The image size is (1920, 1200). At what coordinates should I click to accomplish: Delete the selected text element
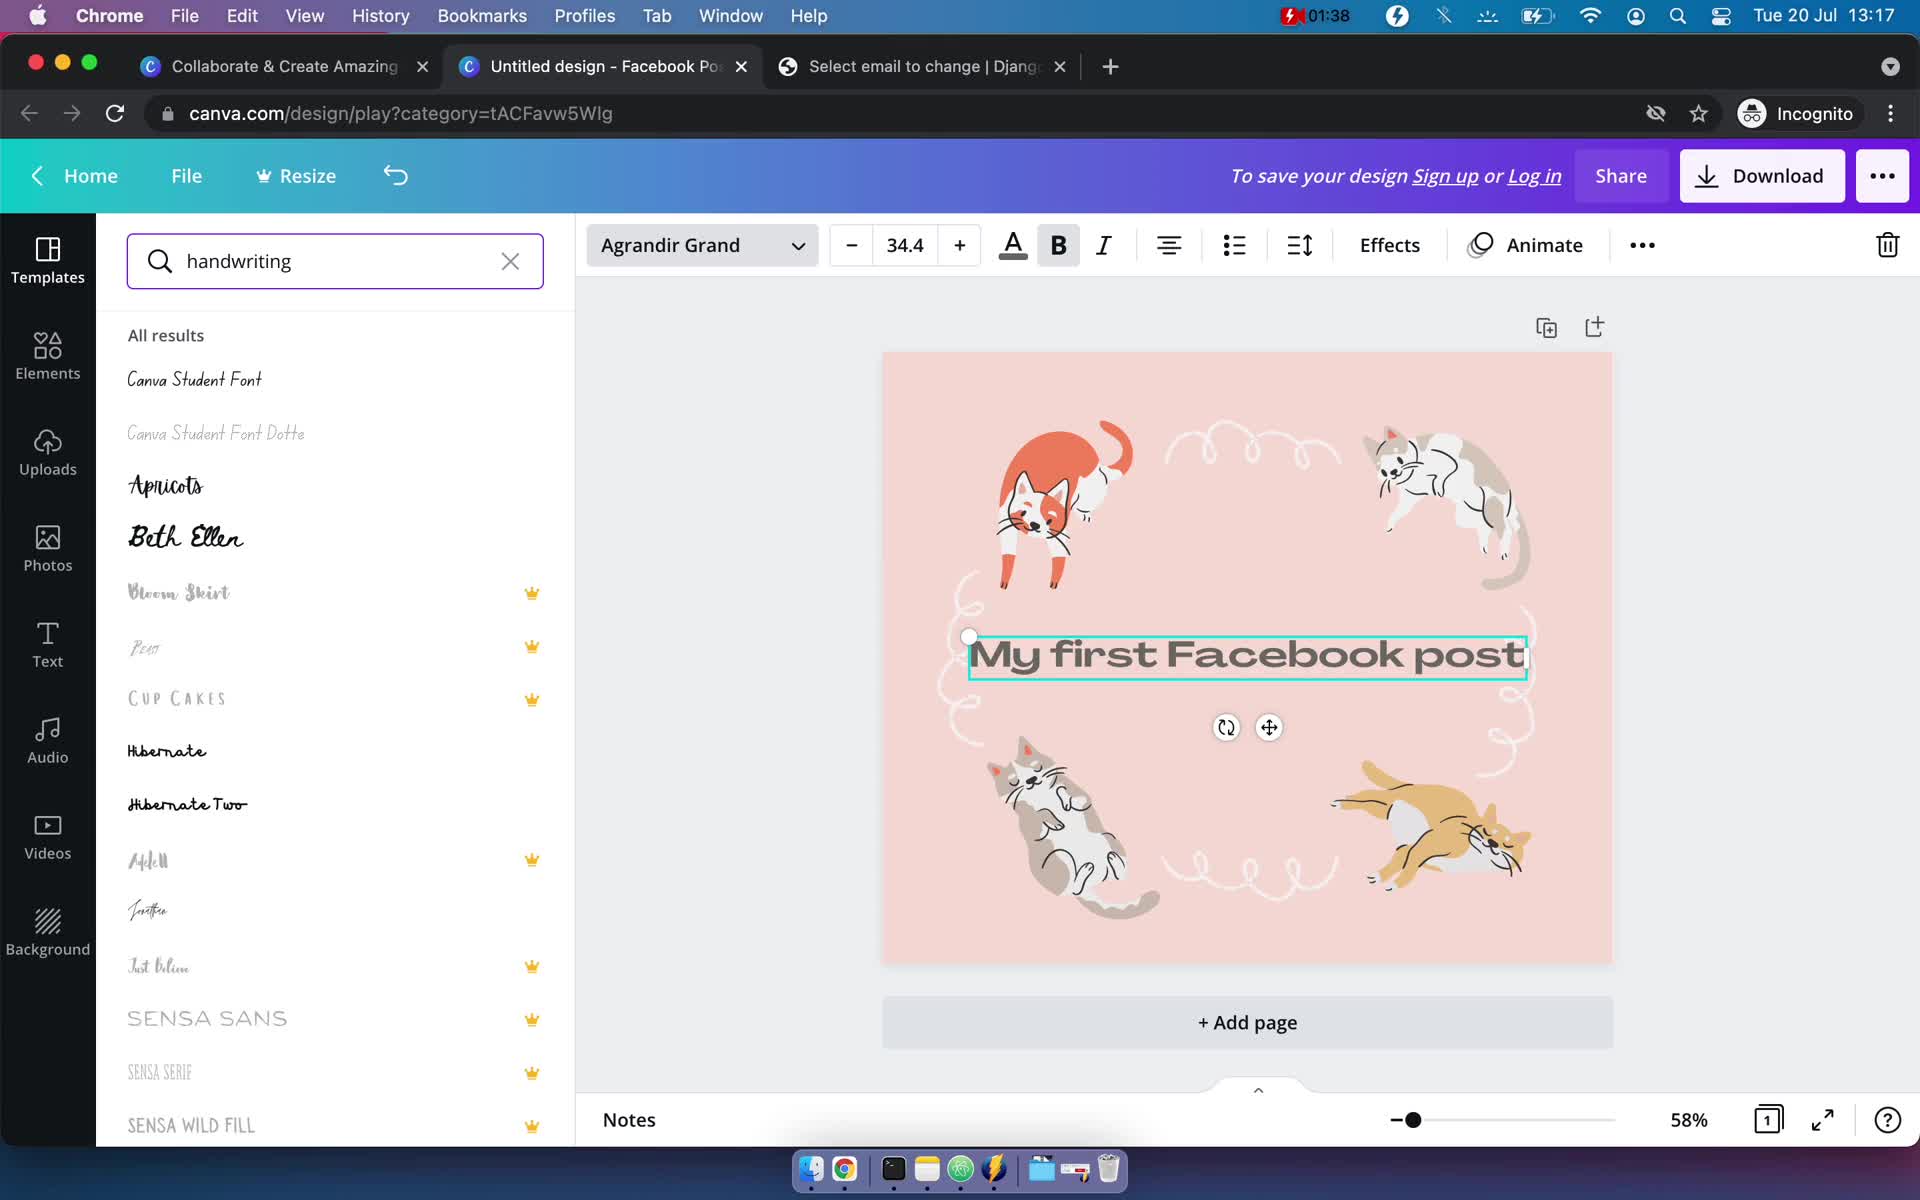pyautogui.click(x=1887, y=245)
